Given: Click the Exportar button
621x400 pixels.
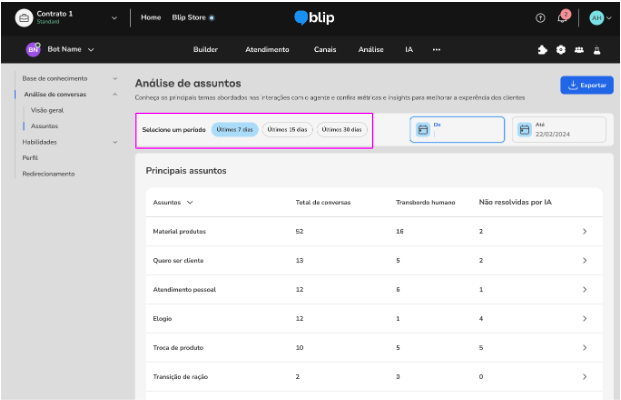Looking at the screenshot, I should 587,85.
